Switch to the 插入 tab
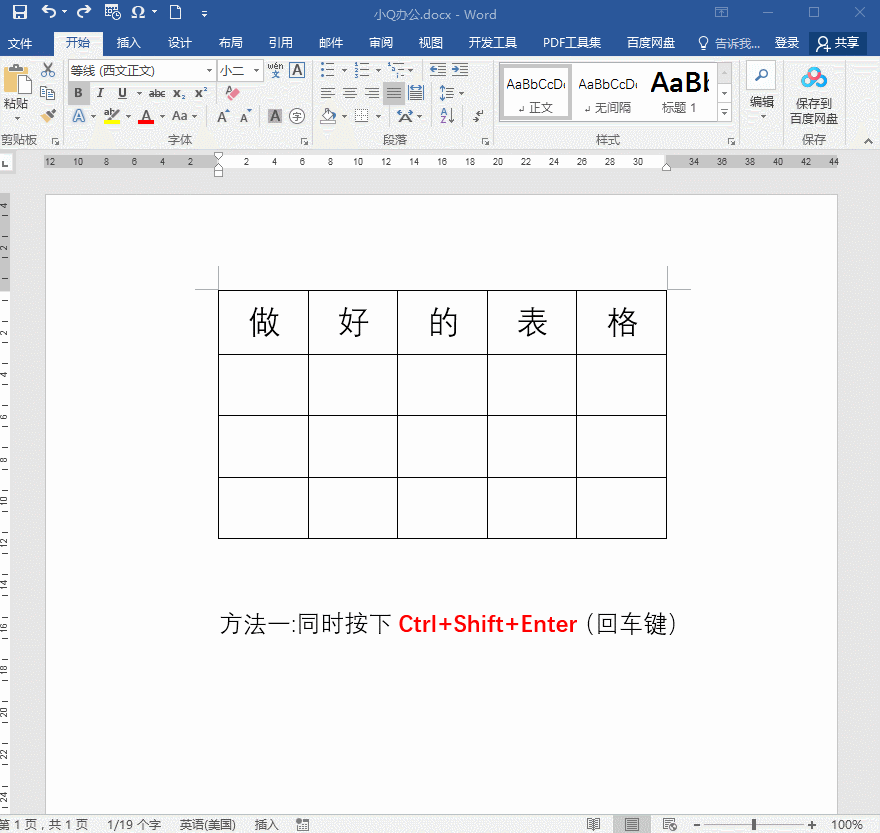 (128, 43)
